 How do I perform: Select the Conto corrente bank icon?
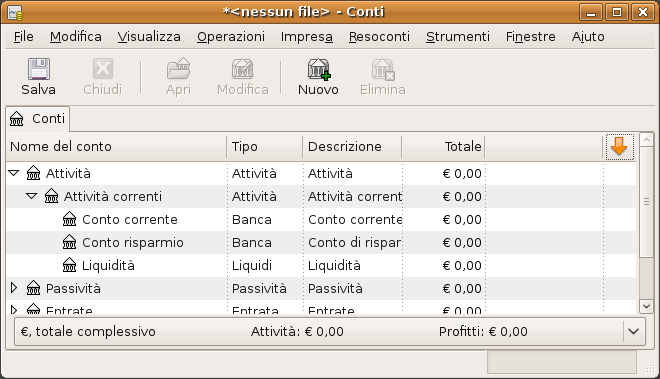pyautogui.click(x=69, y=219)
